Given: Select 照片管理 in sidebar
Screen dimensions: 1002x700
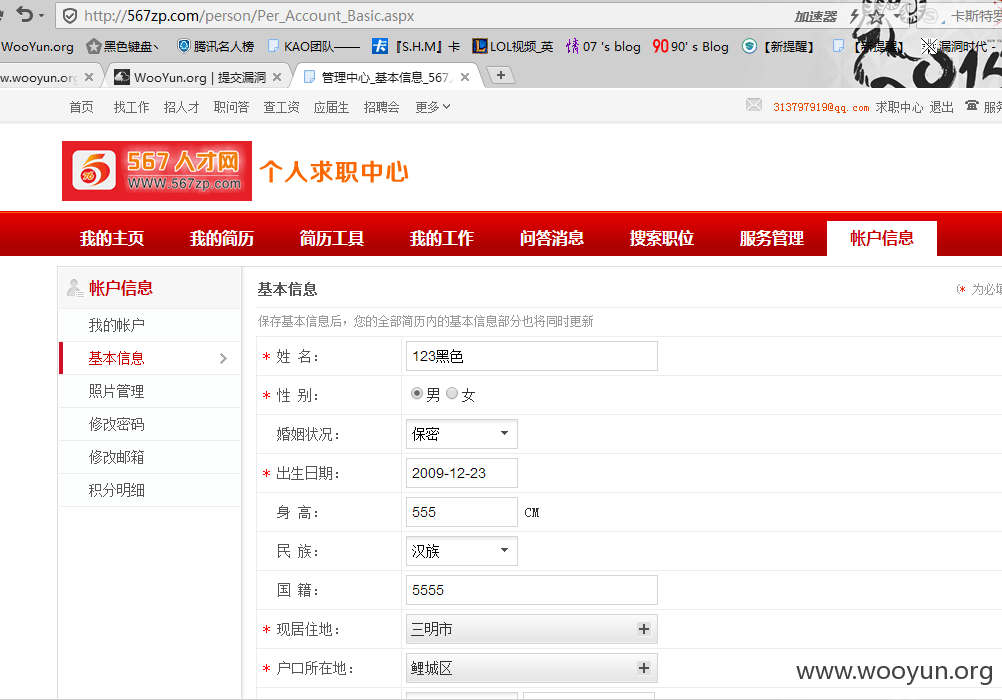Looking at the screenshot, I should 116,391.
